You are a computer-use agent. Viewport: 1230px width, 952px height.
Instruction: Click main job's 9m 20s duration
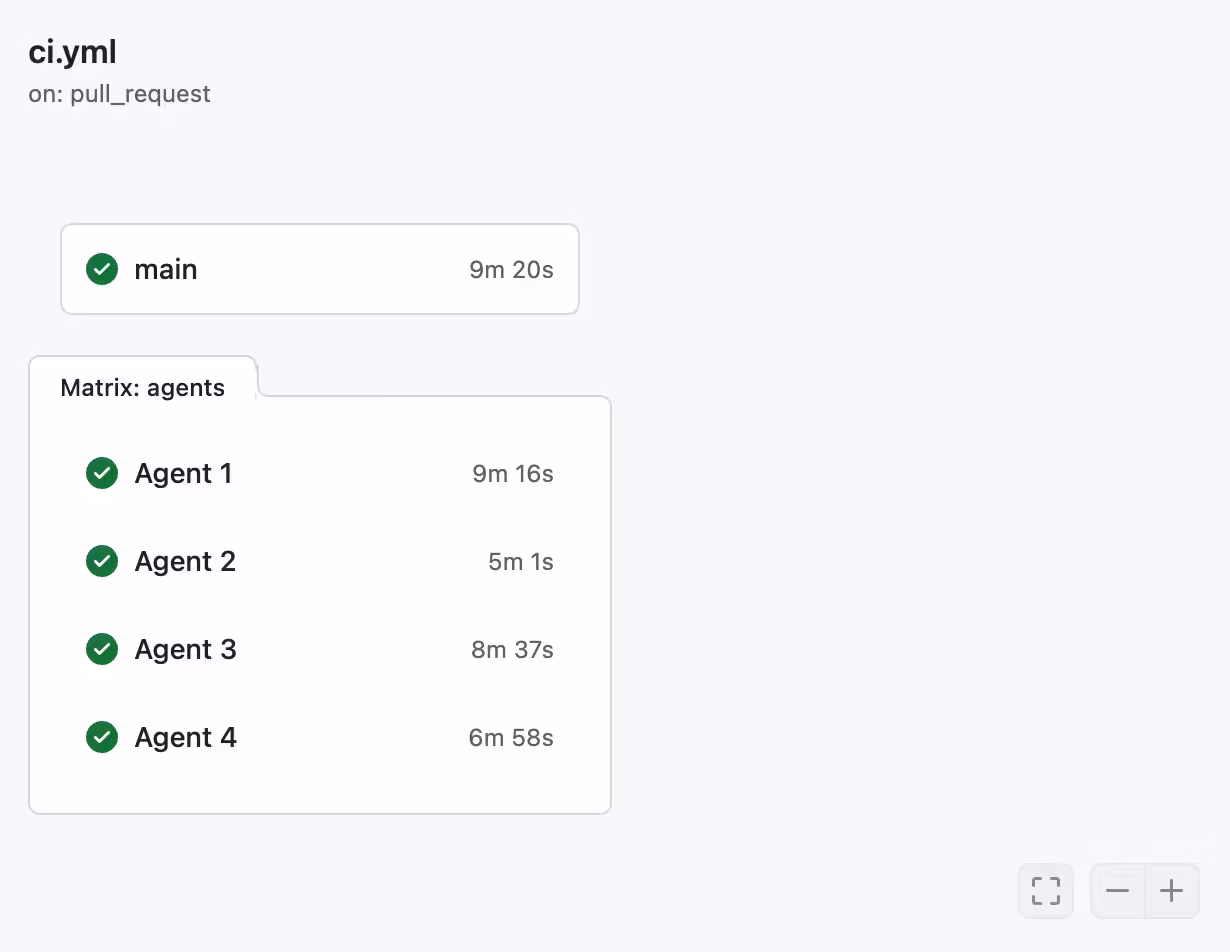511,269
